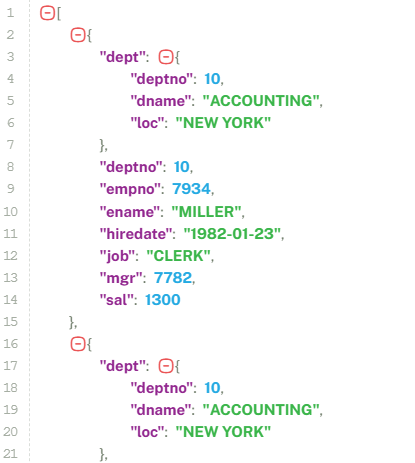Click the deptno value 10 on line 8

[x=181, y=167]
